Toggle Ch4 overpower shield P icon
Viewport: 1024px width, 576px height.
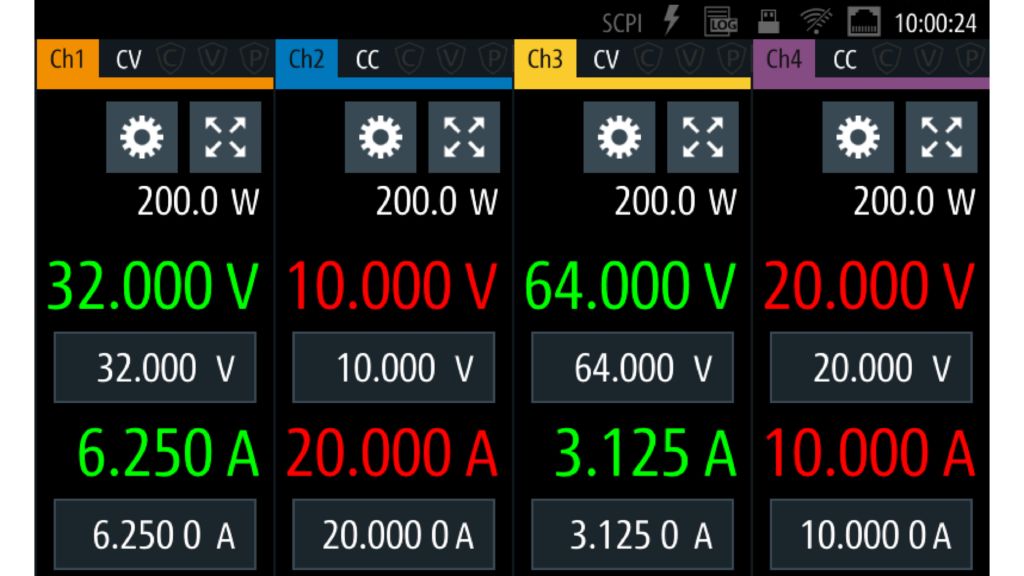tap(967, 60)
